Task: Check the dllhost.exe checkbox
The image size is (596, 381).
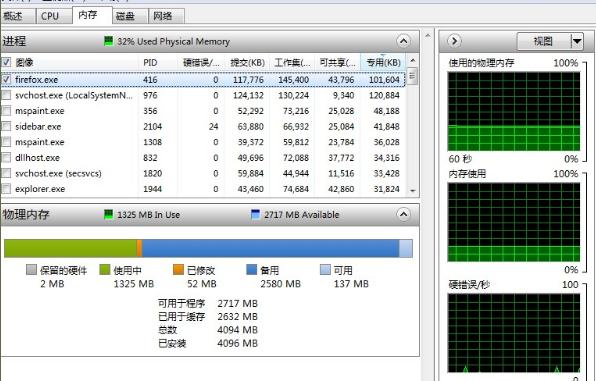Action: (6, 157)
